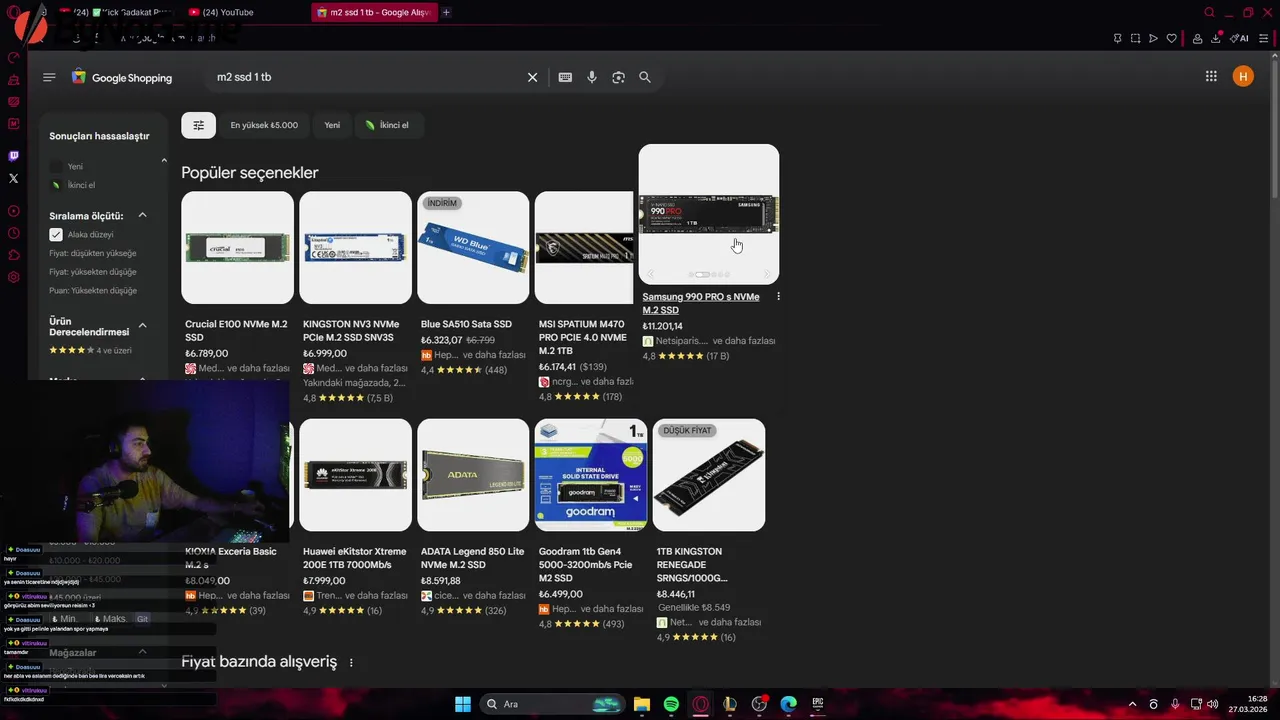This screenshot has width=1280, height=720.
Task: Search by image with camera lens icon
Action: 619,77
